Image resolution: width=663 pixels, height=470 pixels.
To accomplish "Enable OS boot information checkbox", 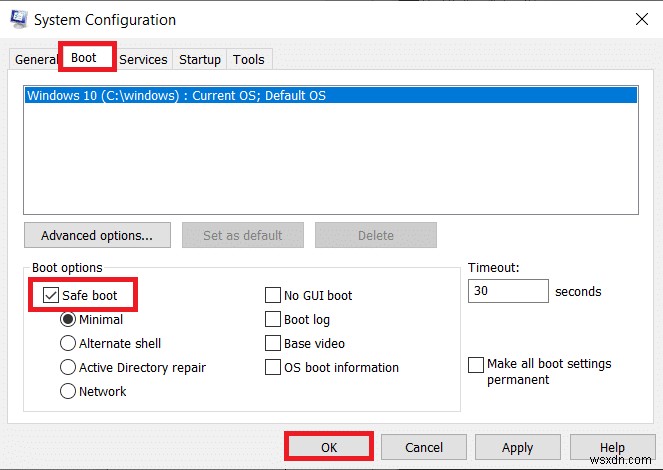I will pos(273,368).
